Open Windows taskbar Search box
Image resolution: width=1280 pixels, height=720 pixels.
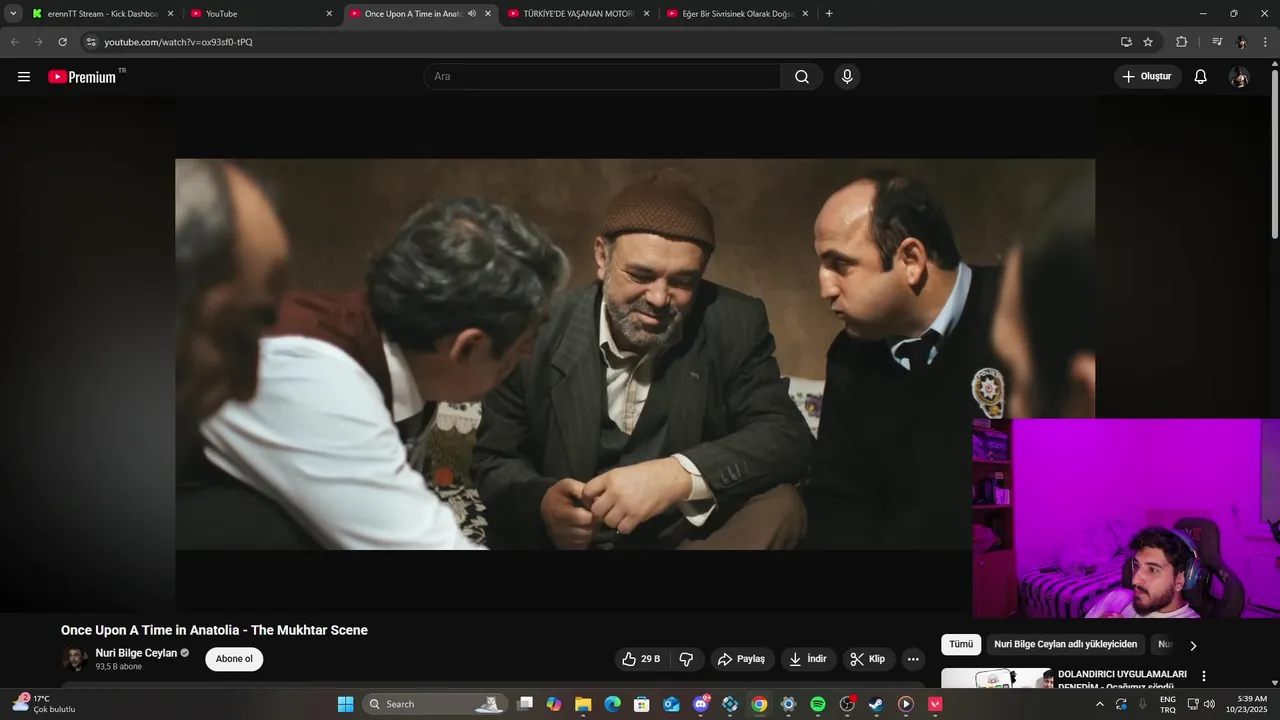[433, 704]
